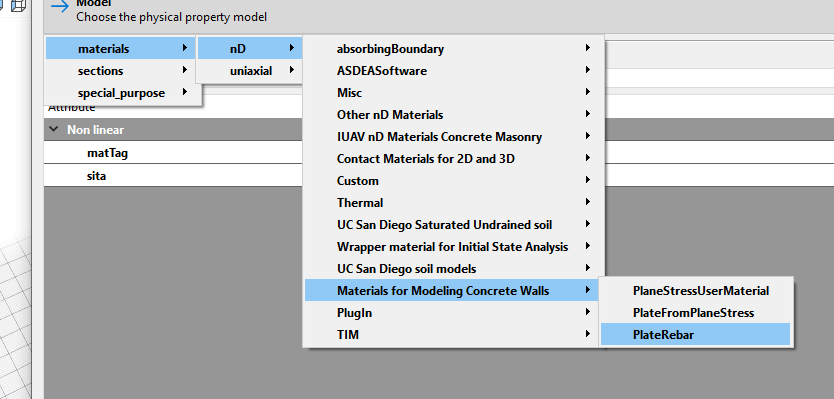
Task: Expand the Custom materials submenu
Action: coord(453,181)
